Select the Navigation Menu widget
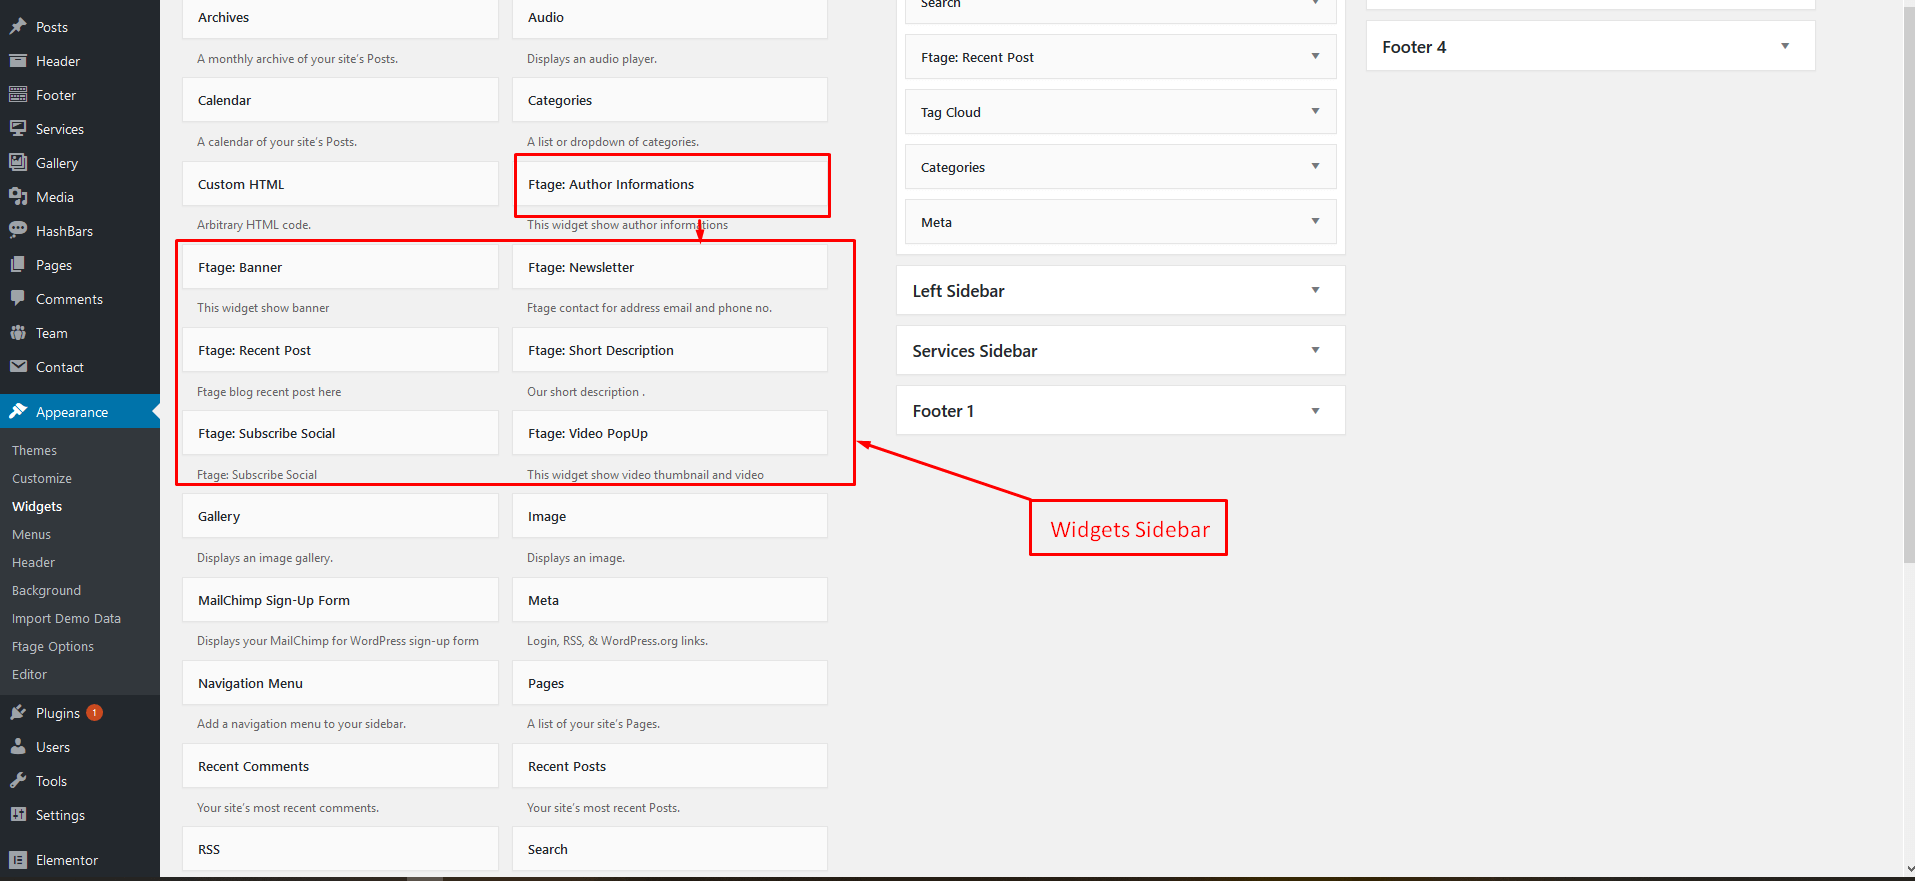This screenshot has width=1915, height=881. 340,683
